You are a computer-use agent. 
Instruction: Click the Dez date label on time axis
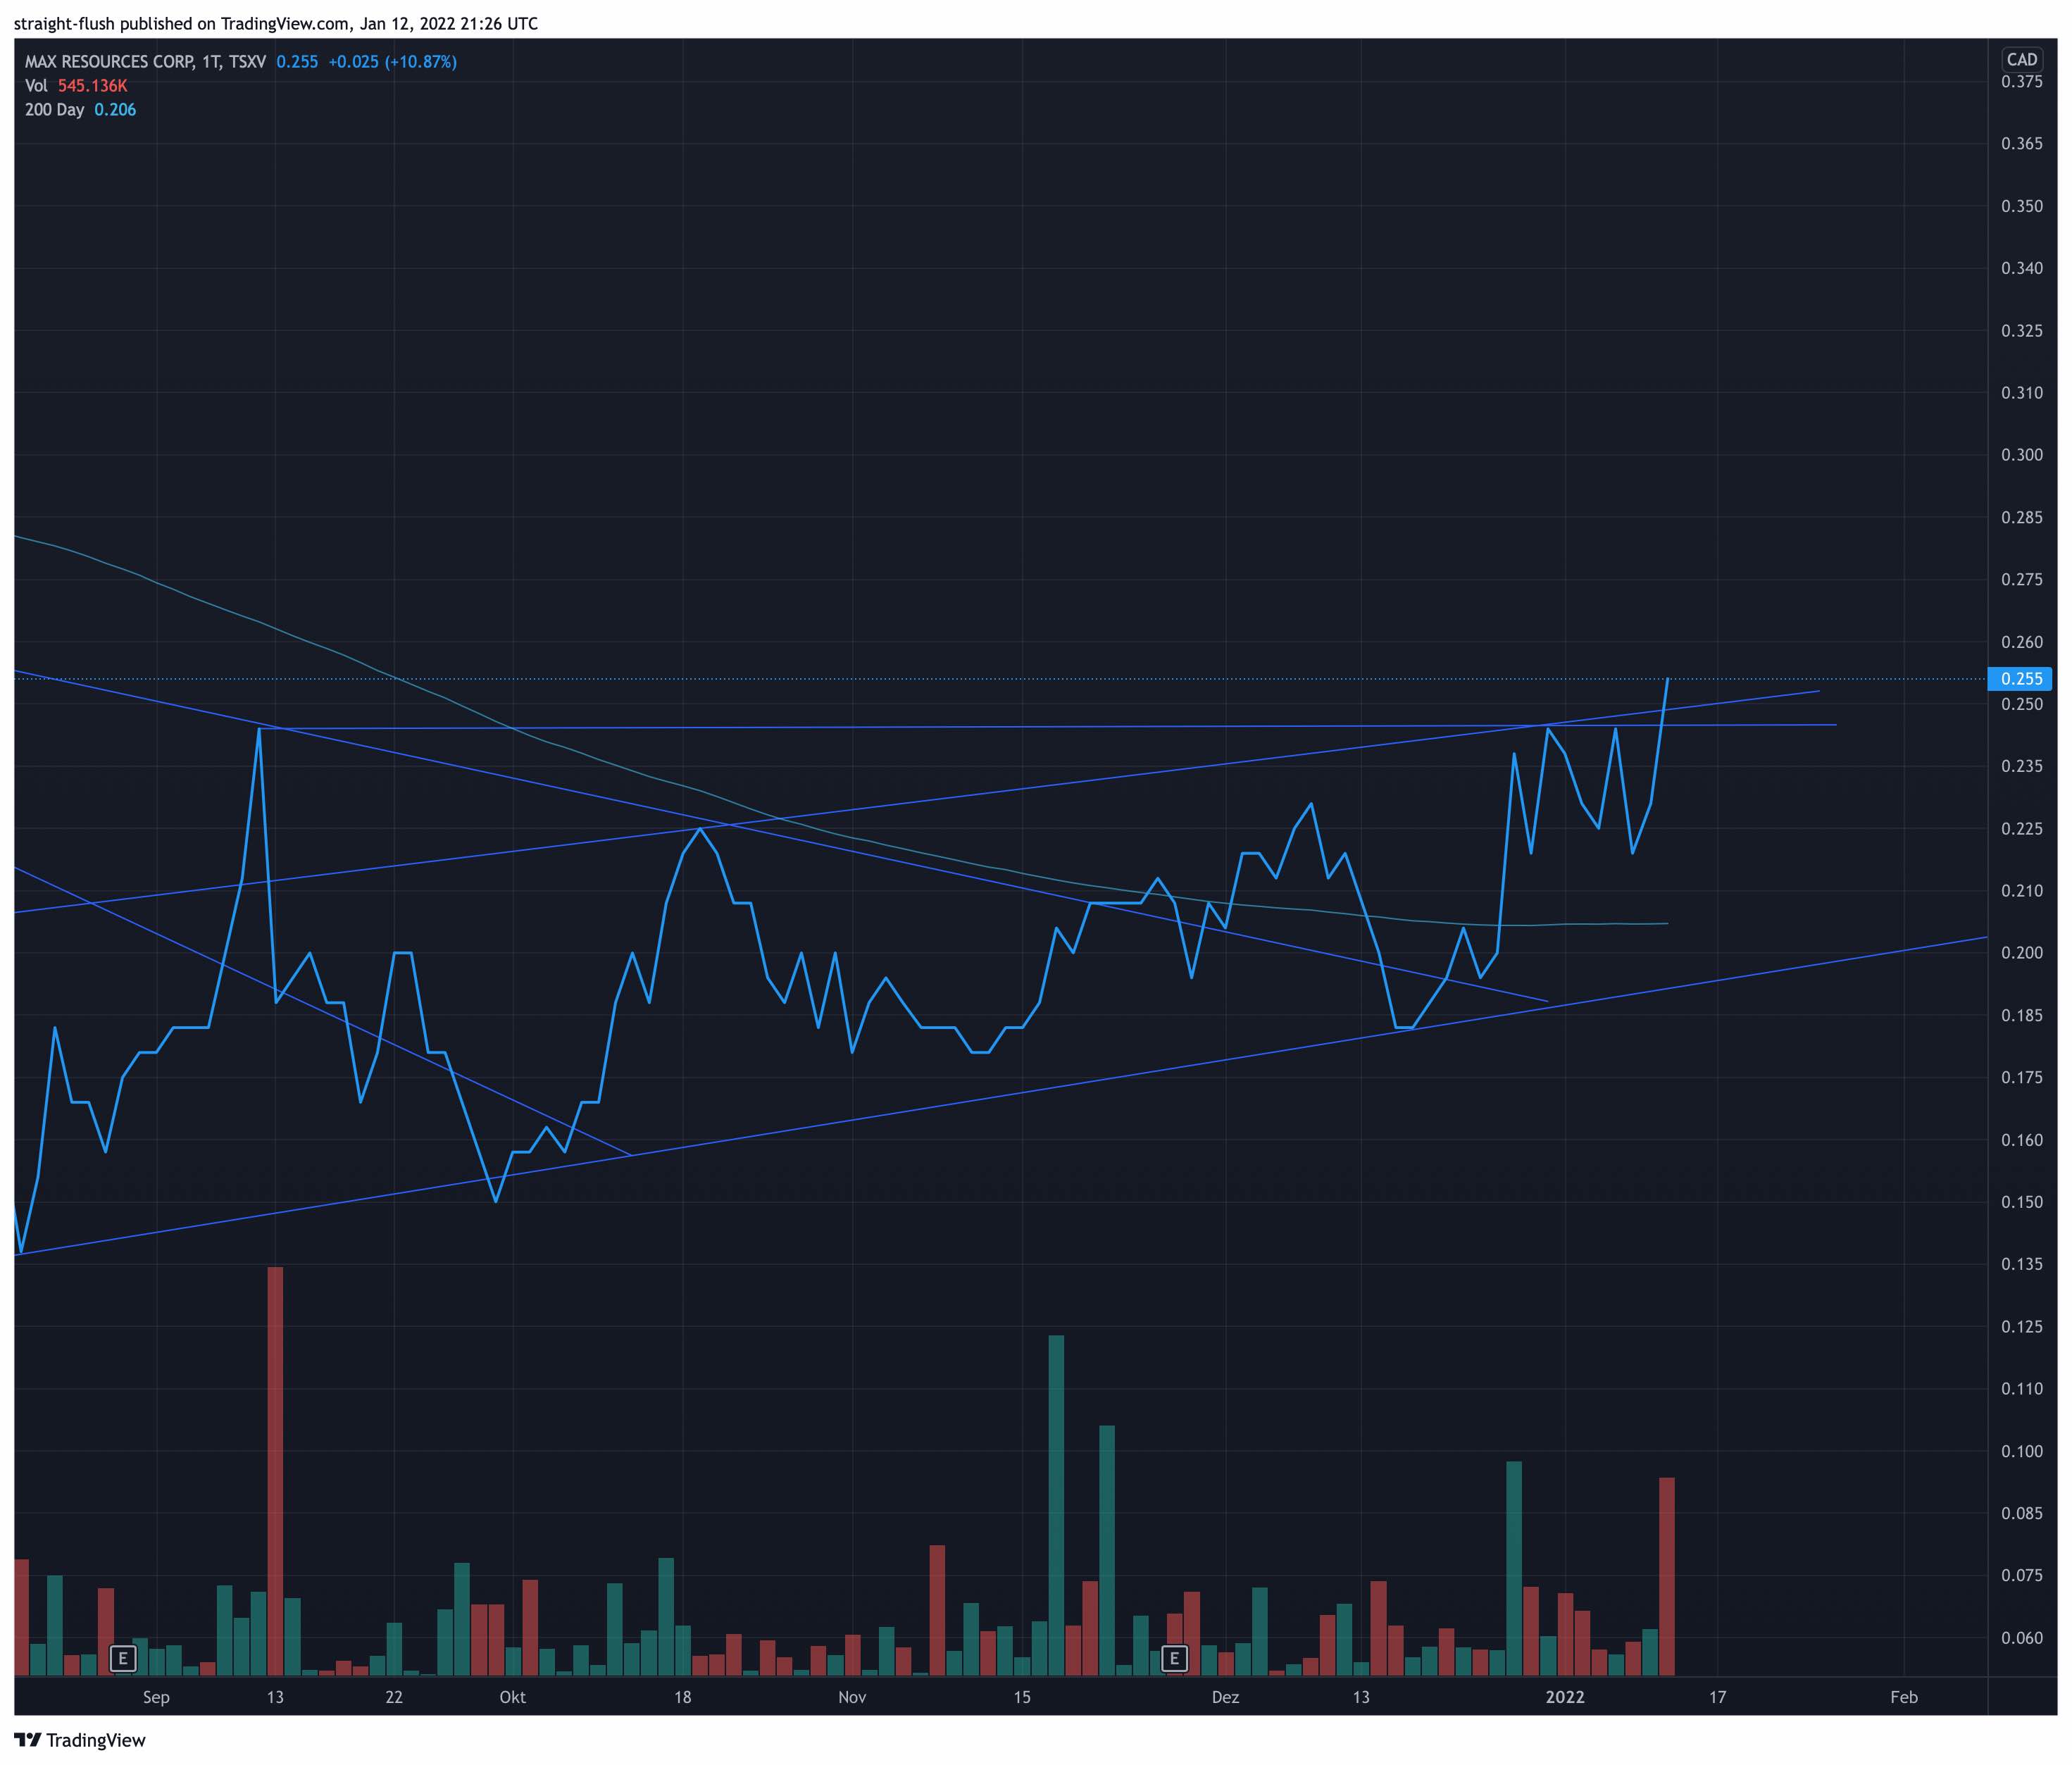click(x=1225, y=1697)
